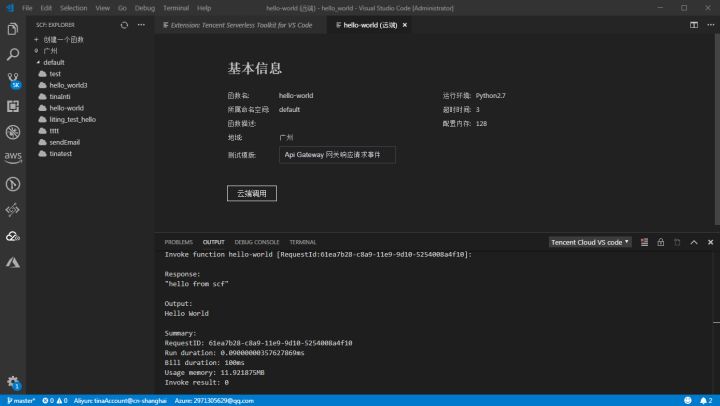Open the Terminal menu

(176, 8)
